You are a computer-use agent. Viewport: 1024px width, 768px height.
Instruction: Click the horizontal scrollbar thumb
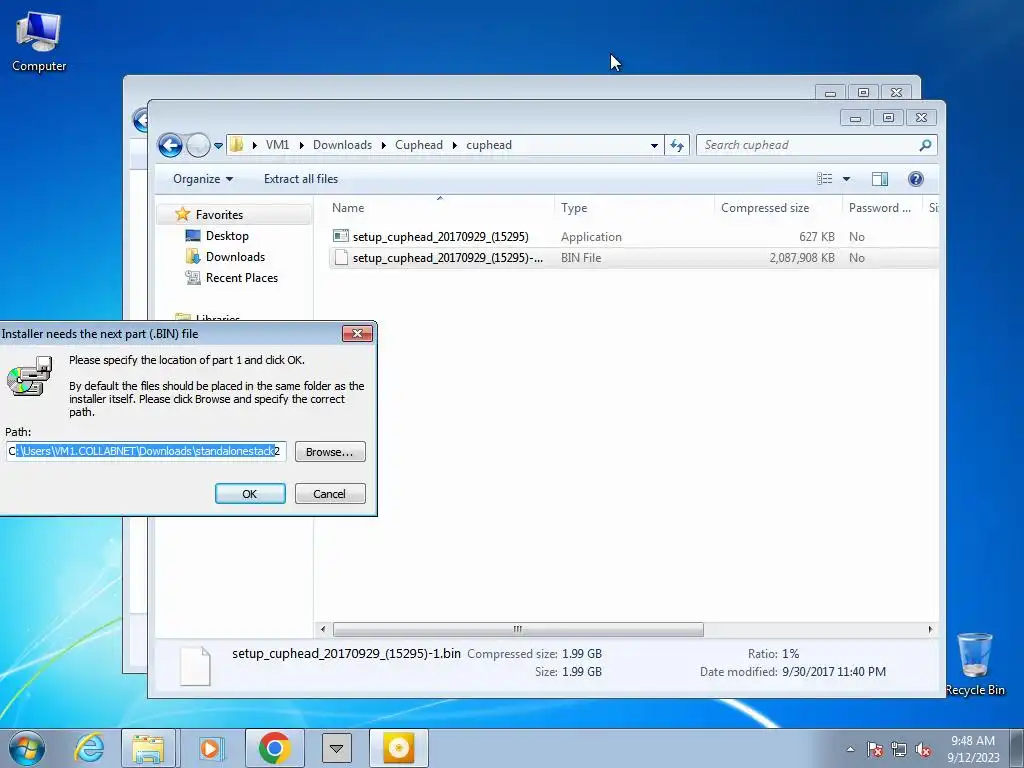click(x=518, y=630)
